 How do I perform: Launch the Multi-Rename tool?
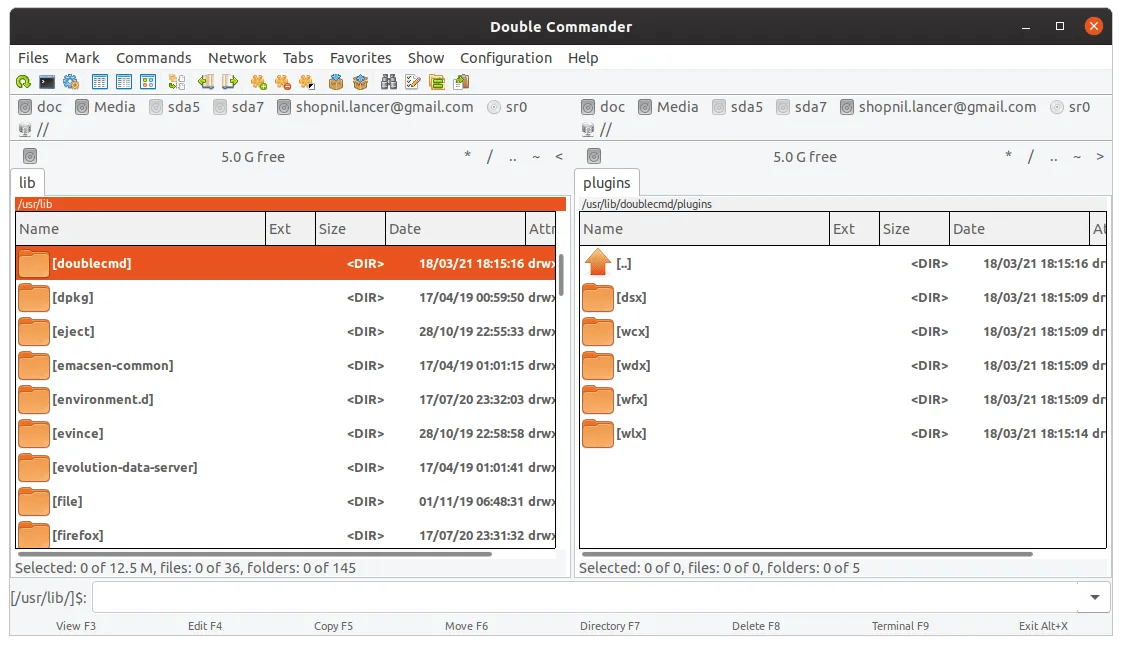pyautogui.click(x=412, y=81)
